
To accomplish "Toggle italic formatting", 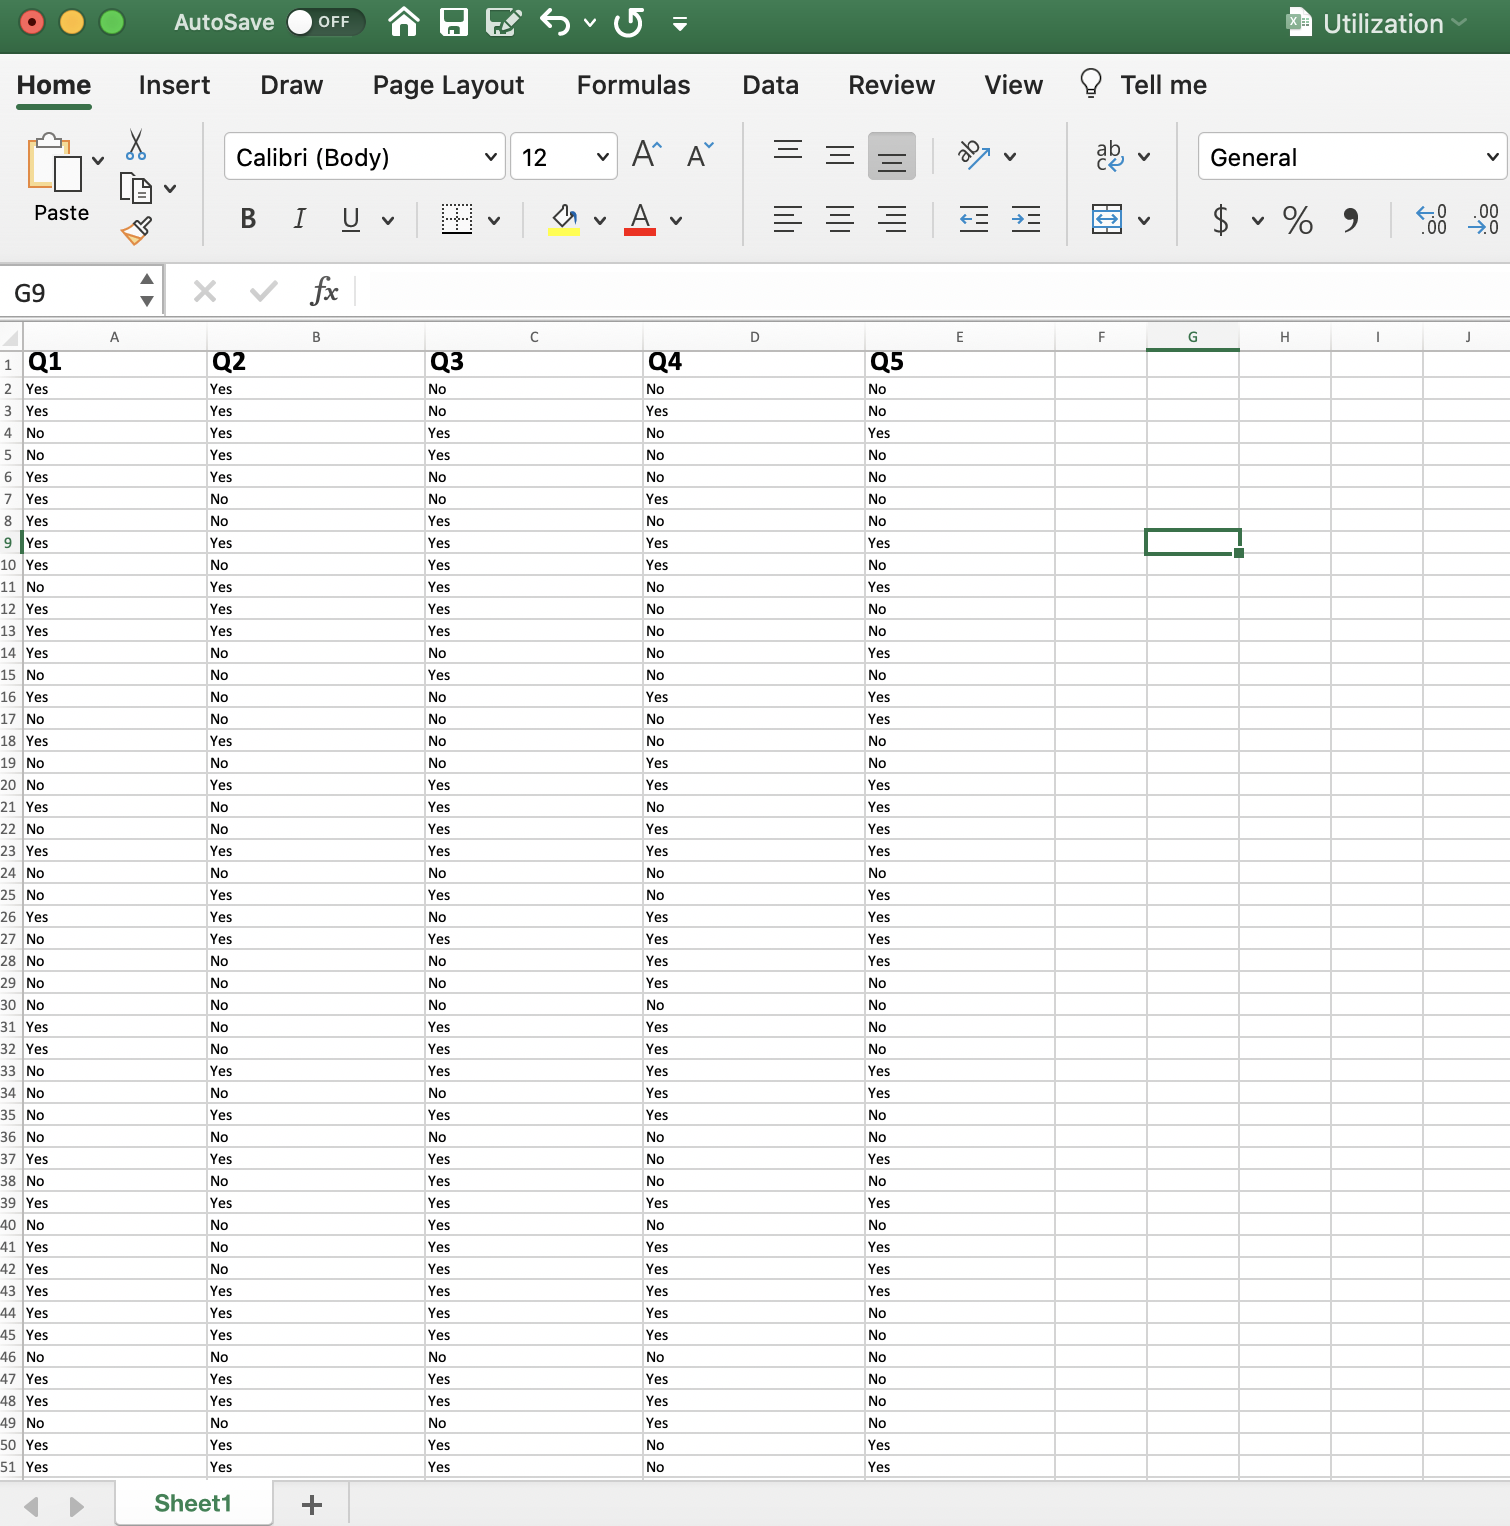I will coord(299,219).
